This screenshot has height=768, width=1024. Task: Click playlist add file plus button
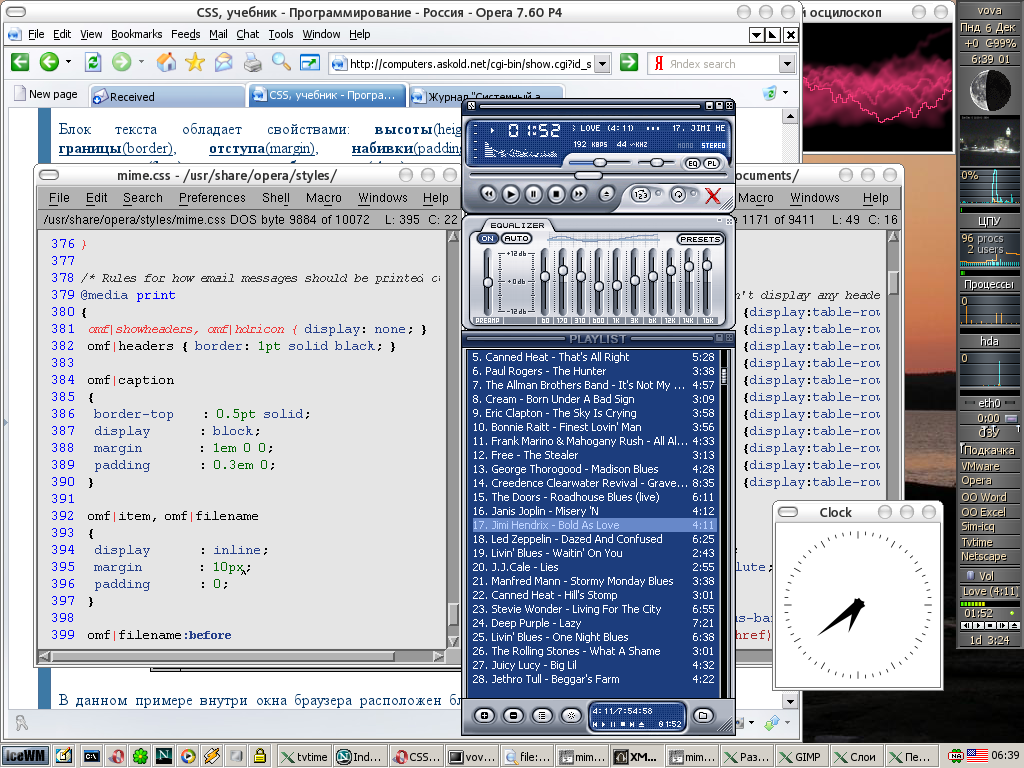pos(484,716)
